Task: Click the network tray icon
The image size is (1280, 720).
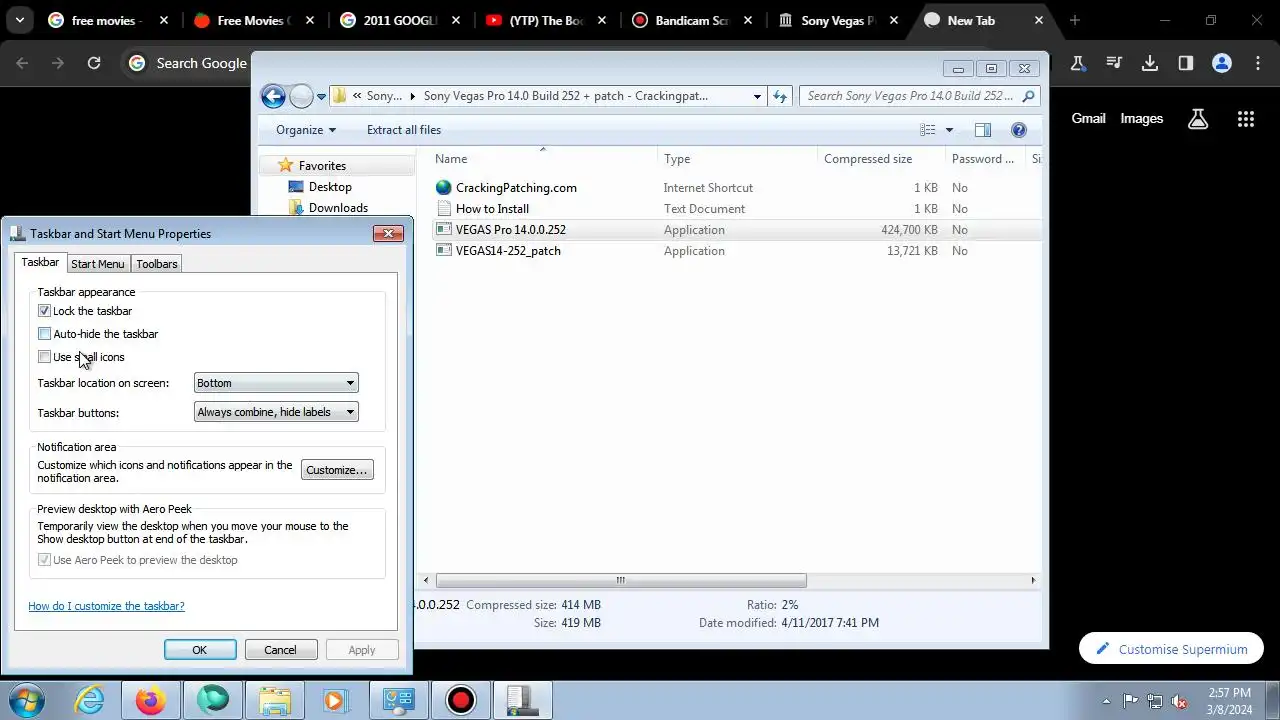Action: click(x=1155, y=701)
